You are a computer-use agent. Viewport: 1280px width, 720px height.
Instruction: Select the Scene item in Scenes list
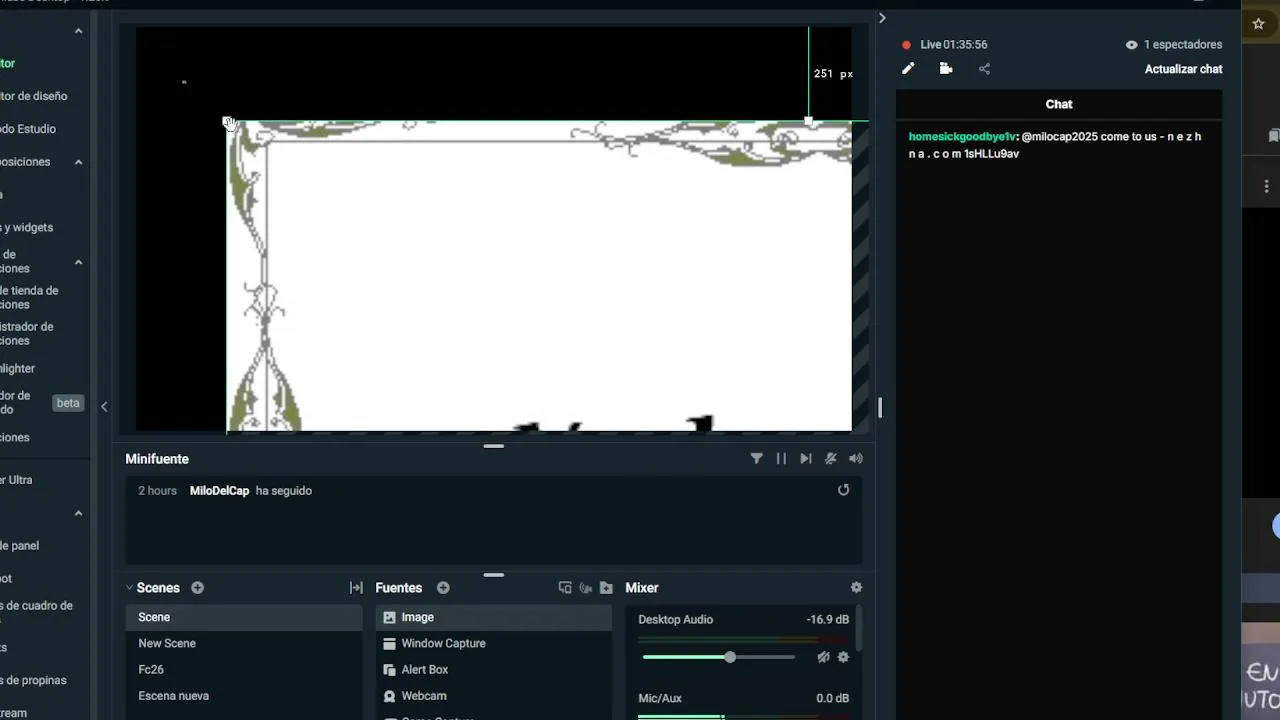[x=244, y=617]
